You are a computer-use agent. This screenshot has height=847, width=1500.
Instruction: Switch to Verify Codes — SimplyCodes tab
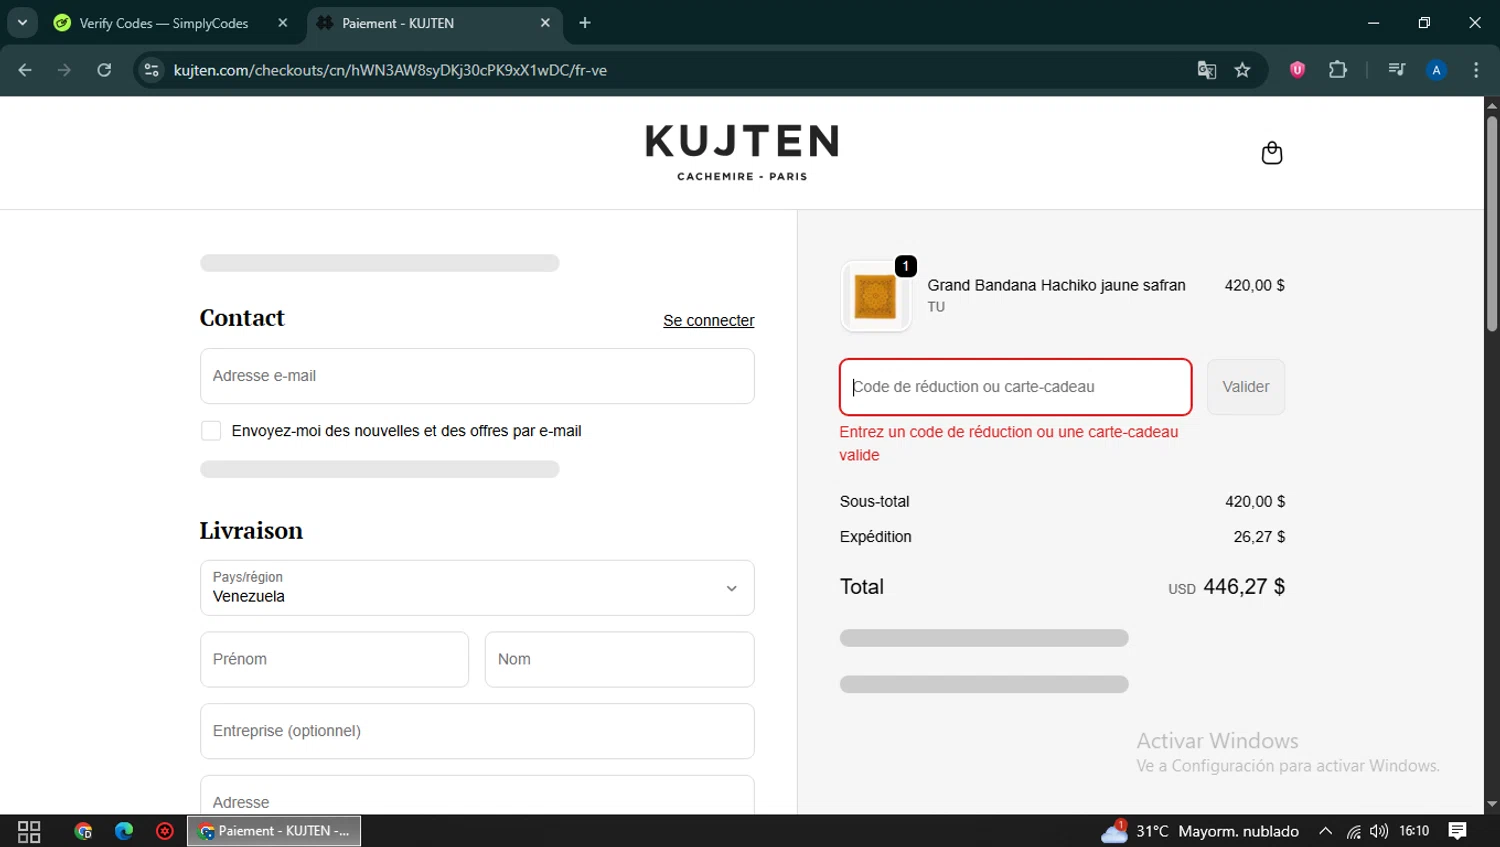tap(163, 23)
